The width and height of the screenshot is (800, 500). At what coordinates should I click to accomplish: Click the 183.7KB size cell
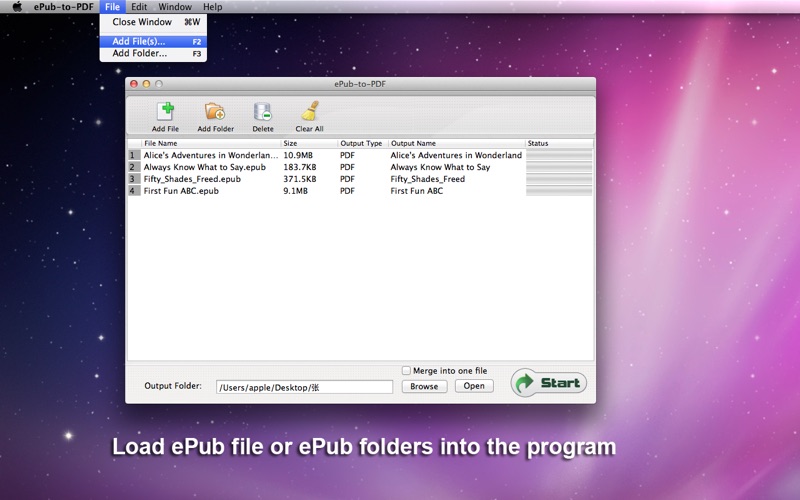tap(300, 167)
